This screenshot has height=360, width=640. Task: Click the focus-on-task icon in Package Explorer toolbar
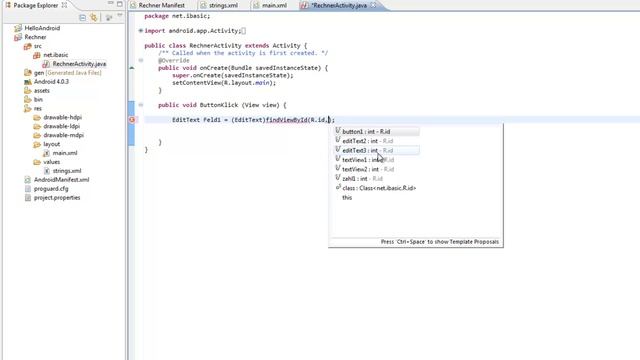pos(109,18)
